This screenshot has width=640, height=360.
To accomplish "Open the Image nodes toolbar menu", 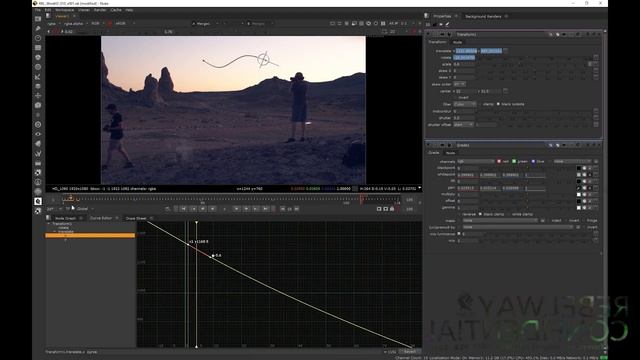I will (x=38, y=19).
